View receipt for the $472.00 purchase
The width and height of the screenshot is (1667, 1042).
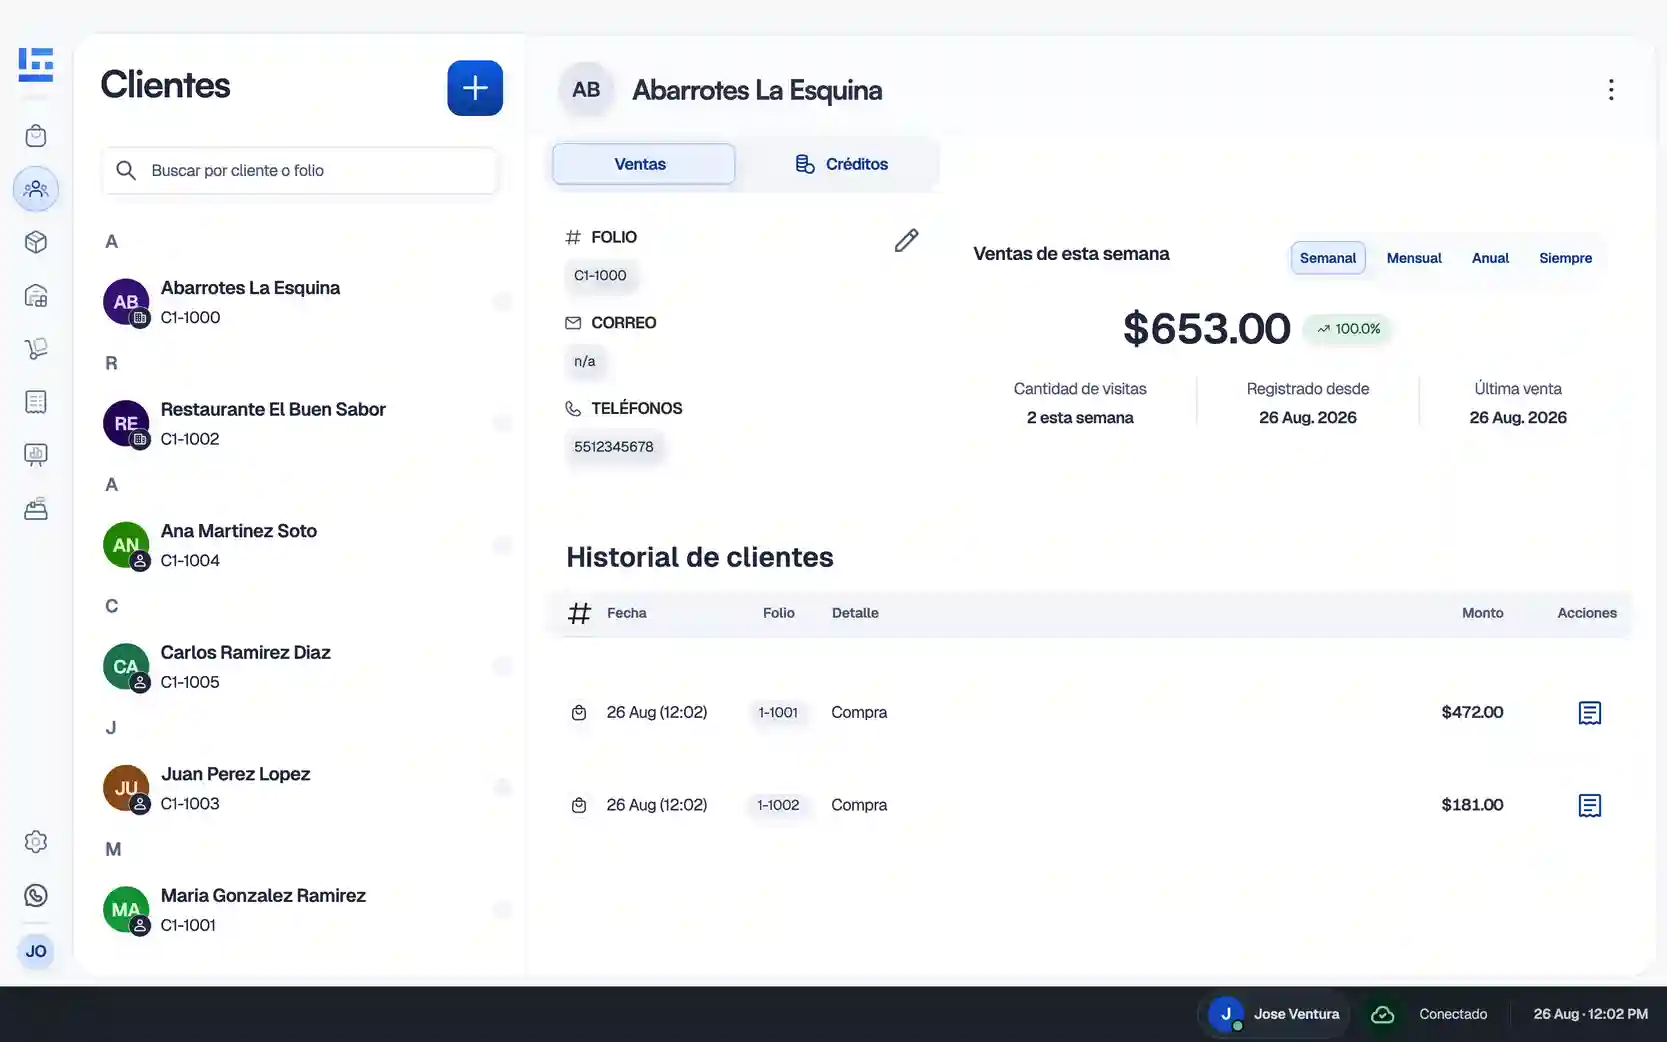[1590, 713]
